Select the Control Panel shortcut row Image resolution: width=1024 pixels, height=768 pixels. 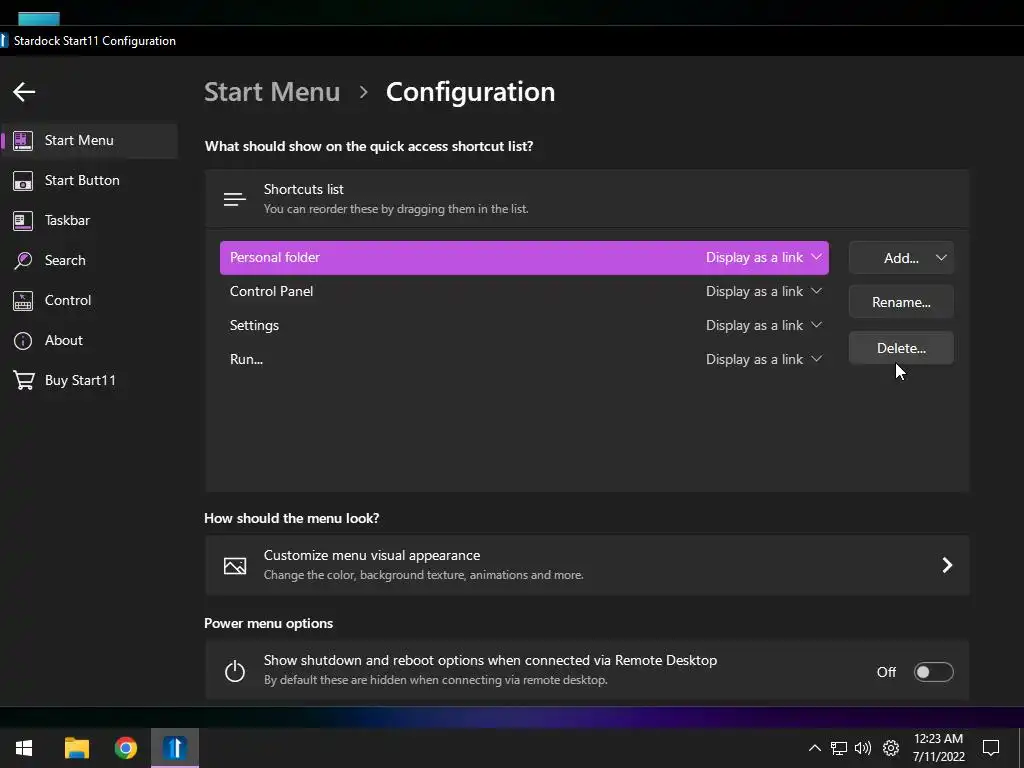pyautogui.click(x=524, y=291)
